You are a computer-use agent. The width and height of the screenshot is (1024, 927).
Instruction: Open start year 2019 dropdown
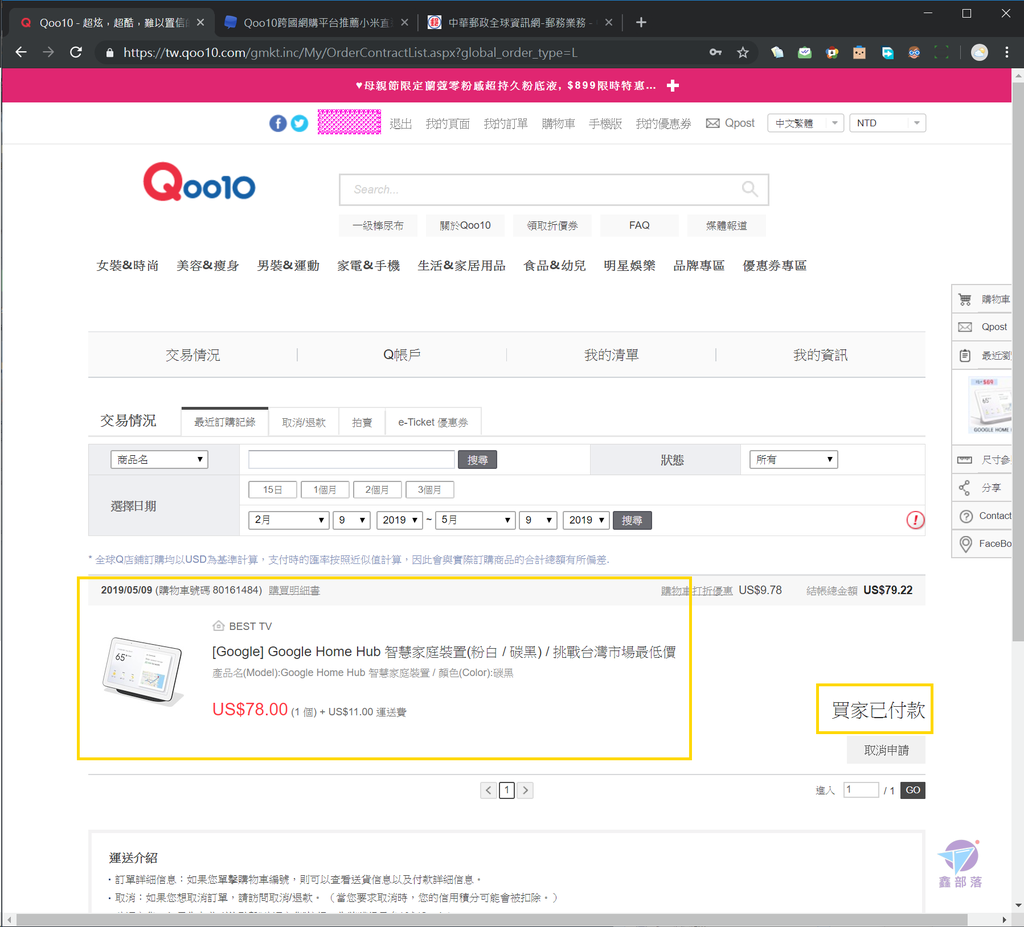click(399, 520)
